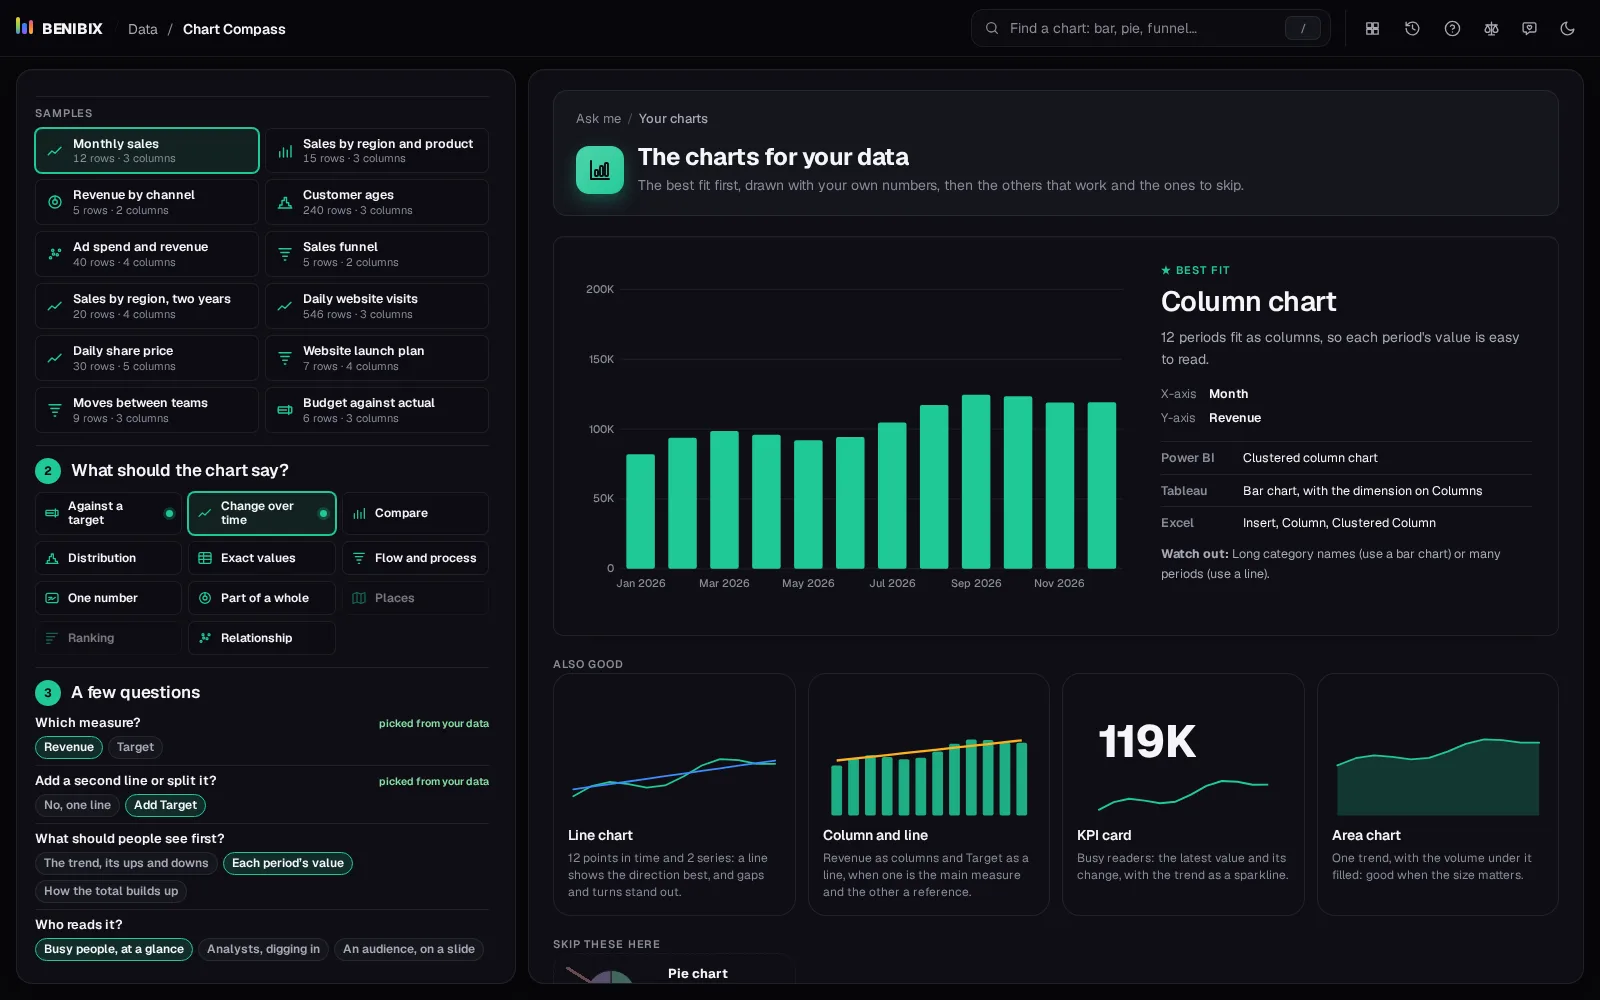Select the Part of a whole intent
The height and width of the screenshot is (1000, 1600).
[x=262, y=598]
